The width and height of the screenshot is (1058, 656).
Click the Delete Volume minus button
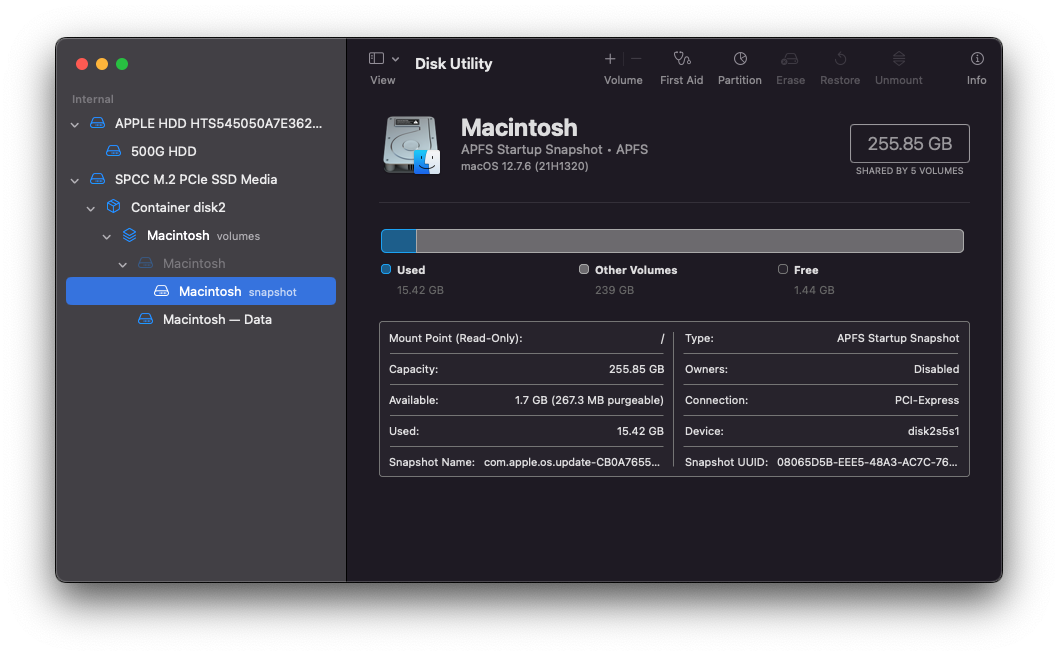pos(636,59)
